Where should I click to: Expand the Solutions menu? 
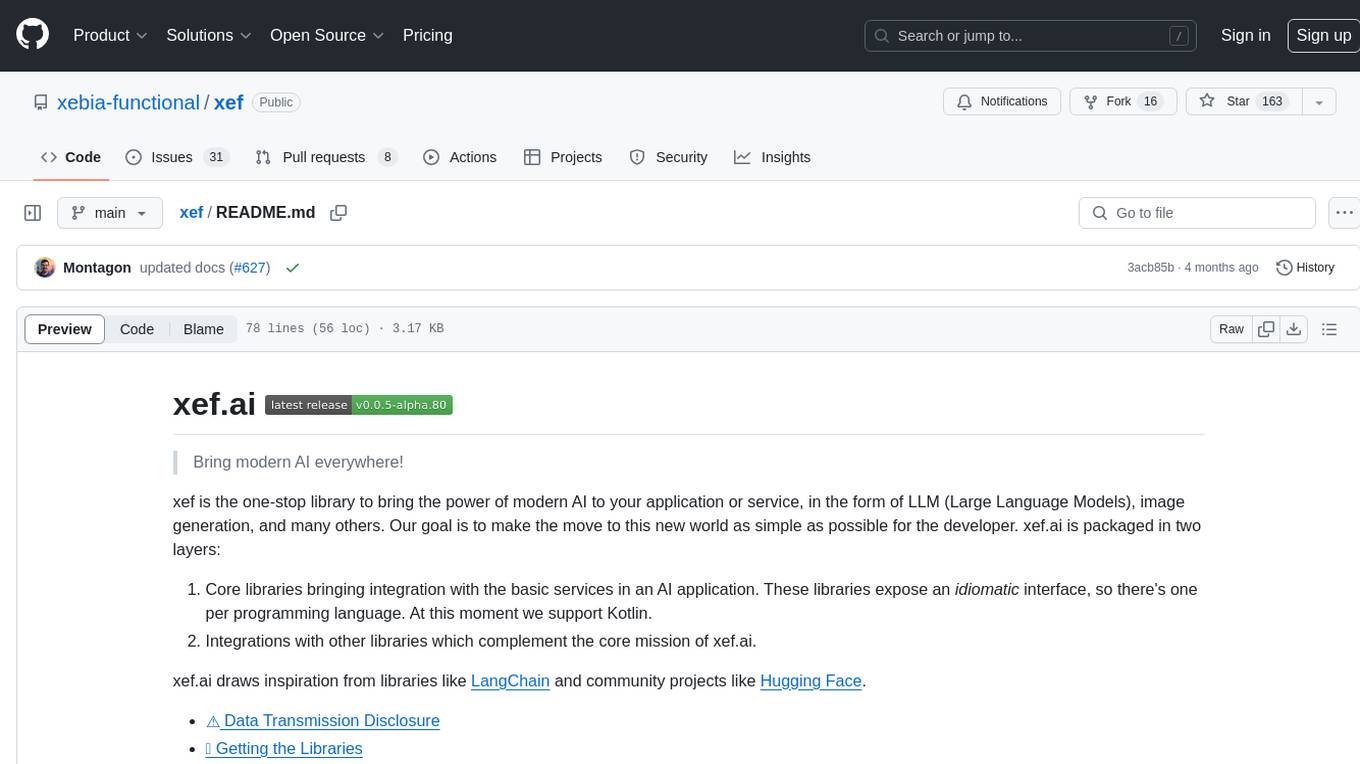point(209,35)
